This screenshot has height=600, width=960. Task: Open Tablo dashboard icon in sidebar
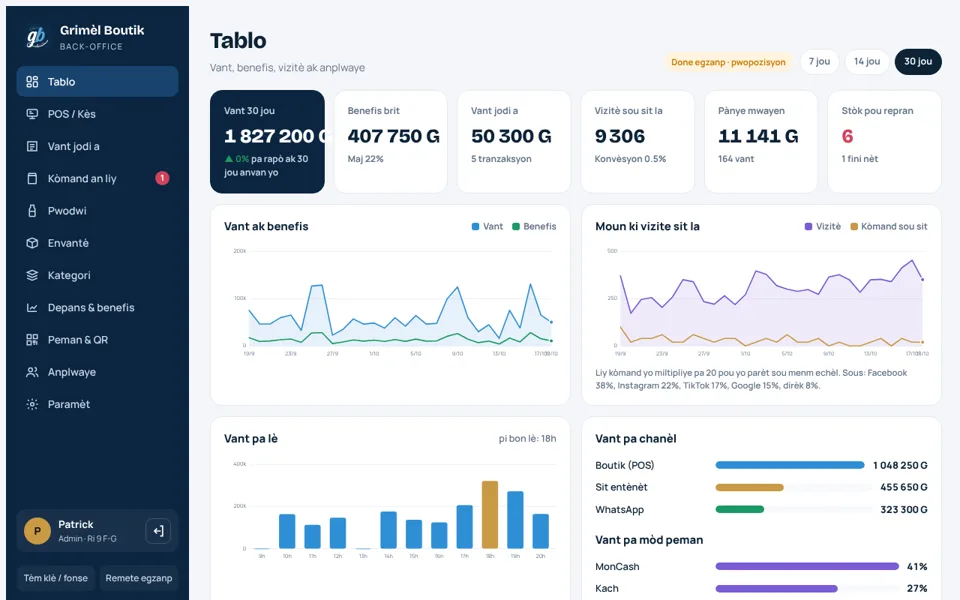[32, 81]
